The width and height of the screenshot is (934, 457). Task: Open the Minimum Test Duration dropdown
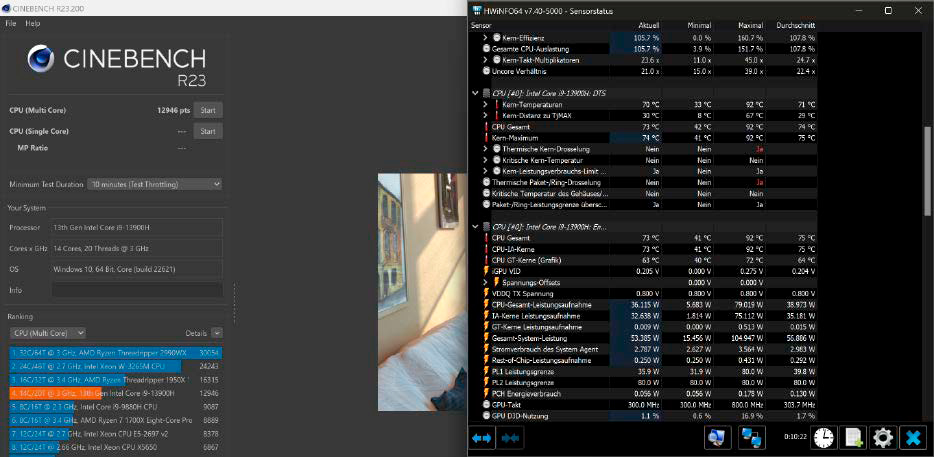point(155,185)
